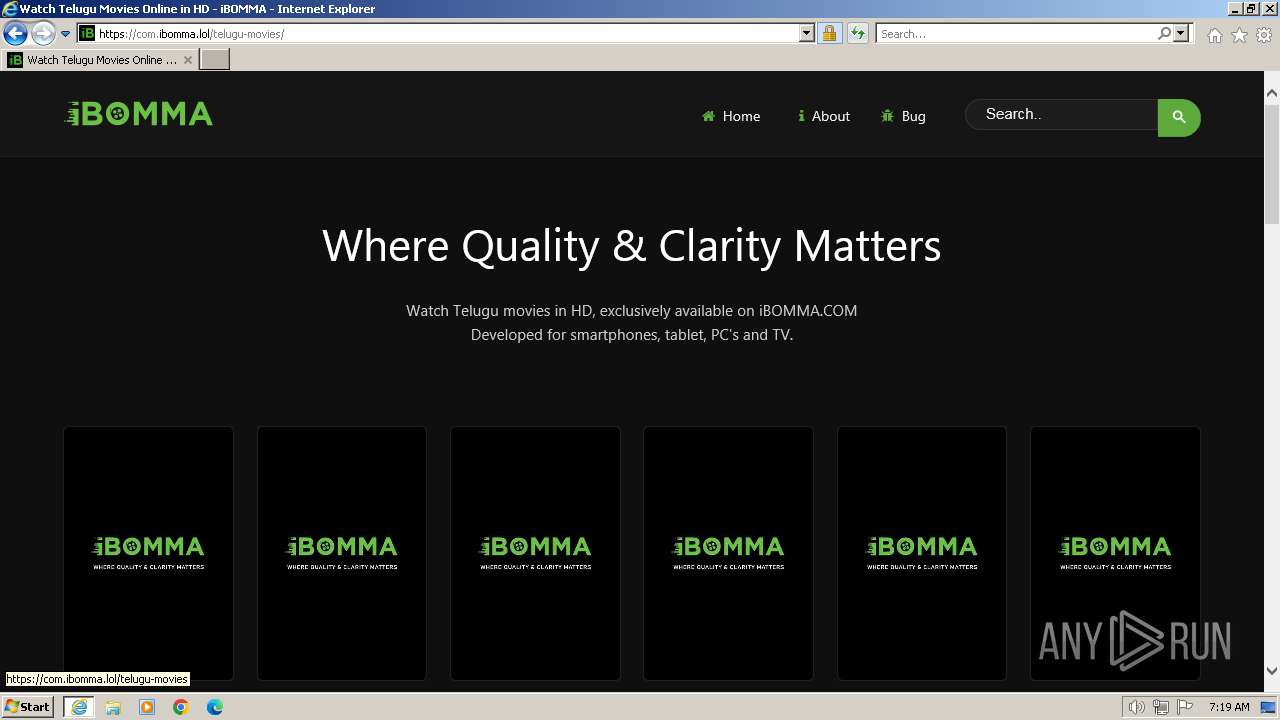Open the browser Home icon
1280x720 pixels.
pyautogui.click(x=1214, y=35)
